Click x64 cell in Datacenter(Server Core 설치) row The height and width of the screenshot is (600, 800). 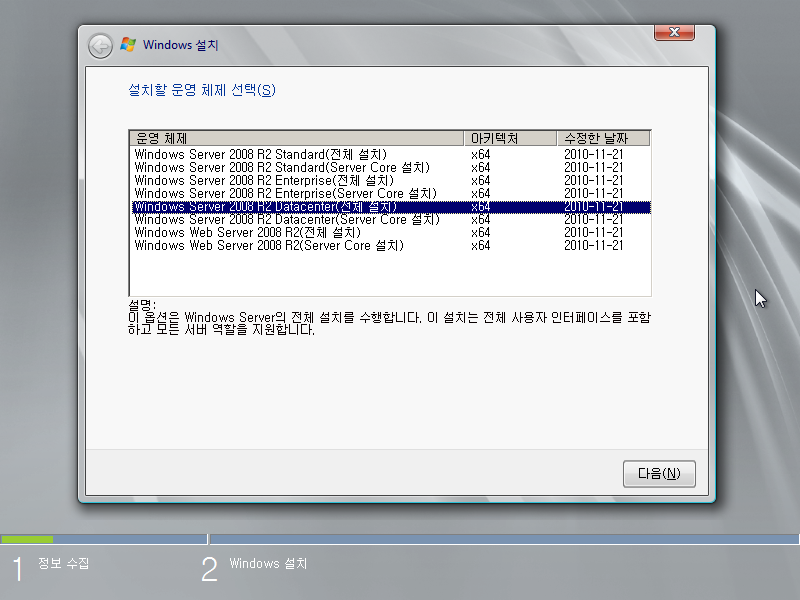click(481, 219)
